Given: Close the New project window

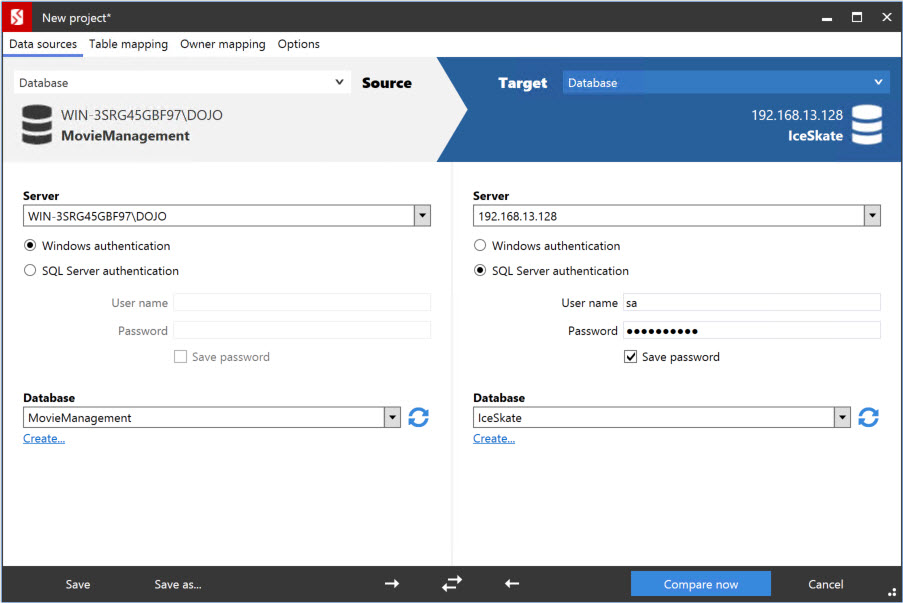Looking at the screenshot, I should coord(887,17).
